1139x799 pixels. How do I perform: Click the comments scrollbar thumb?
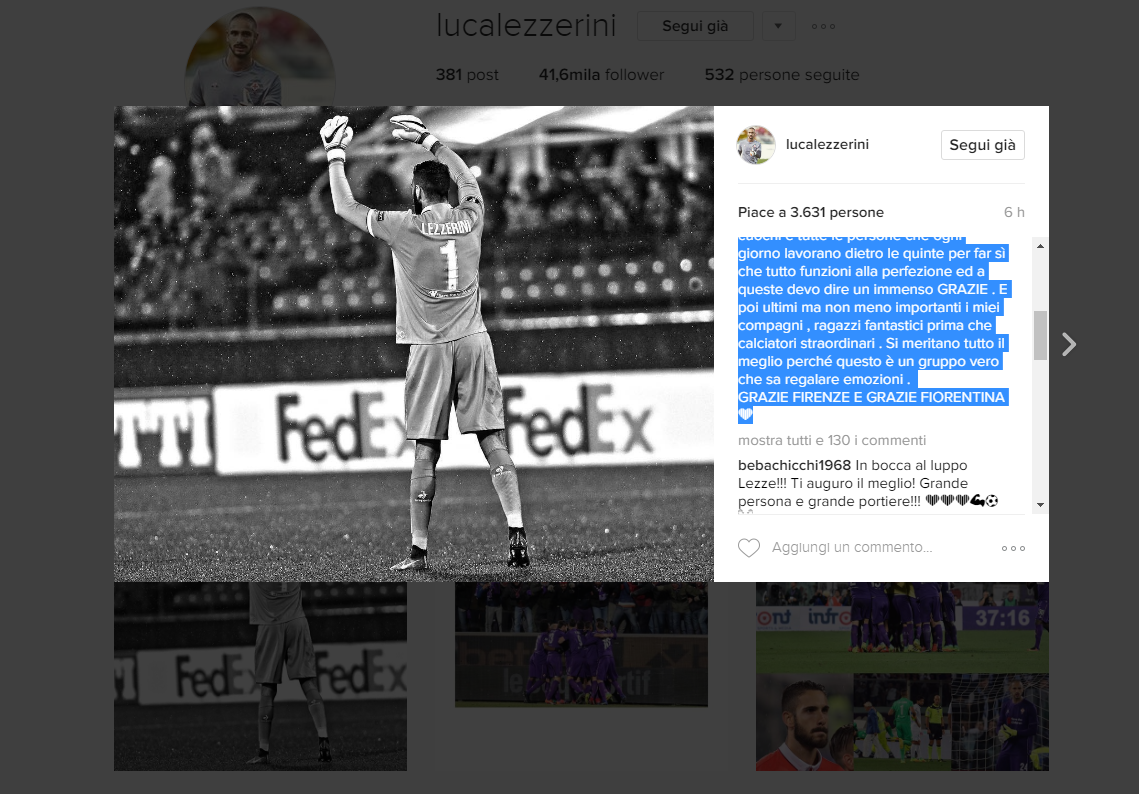(x=1040, y=335)
